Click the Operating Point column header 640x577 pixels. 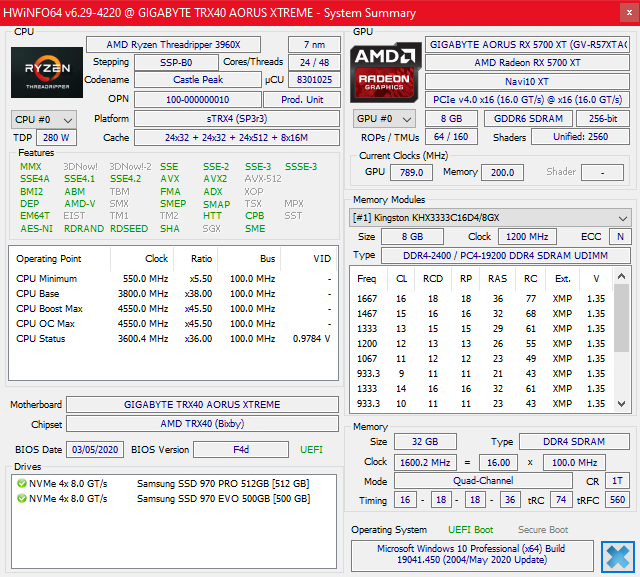[x=60, y=259]
